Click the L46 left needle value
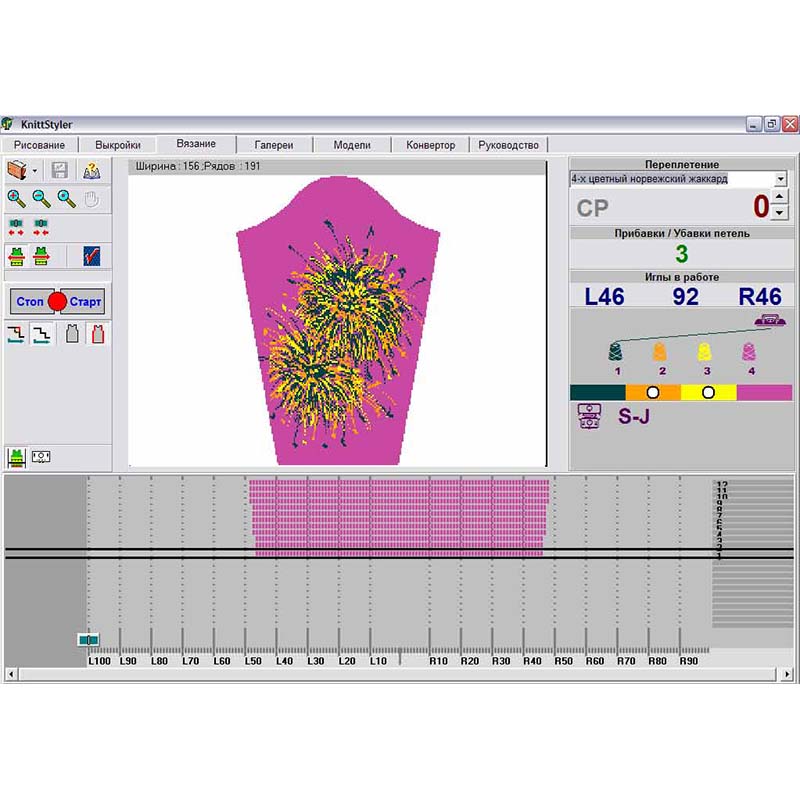 click(x=605, y=296)
